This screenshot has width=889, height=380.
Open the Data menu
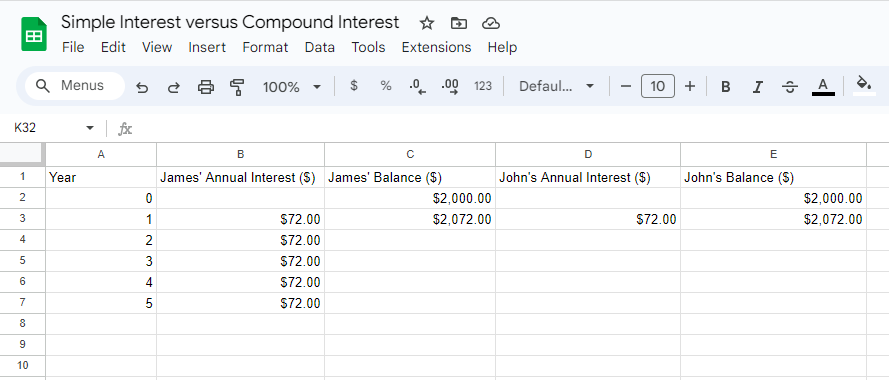320,47
